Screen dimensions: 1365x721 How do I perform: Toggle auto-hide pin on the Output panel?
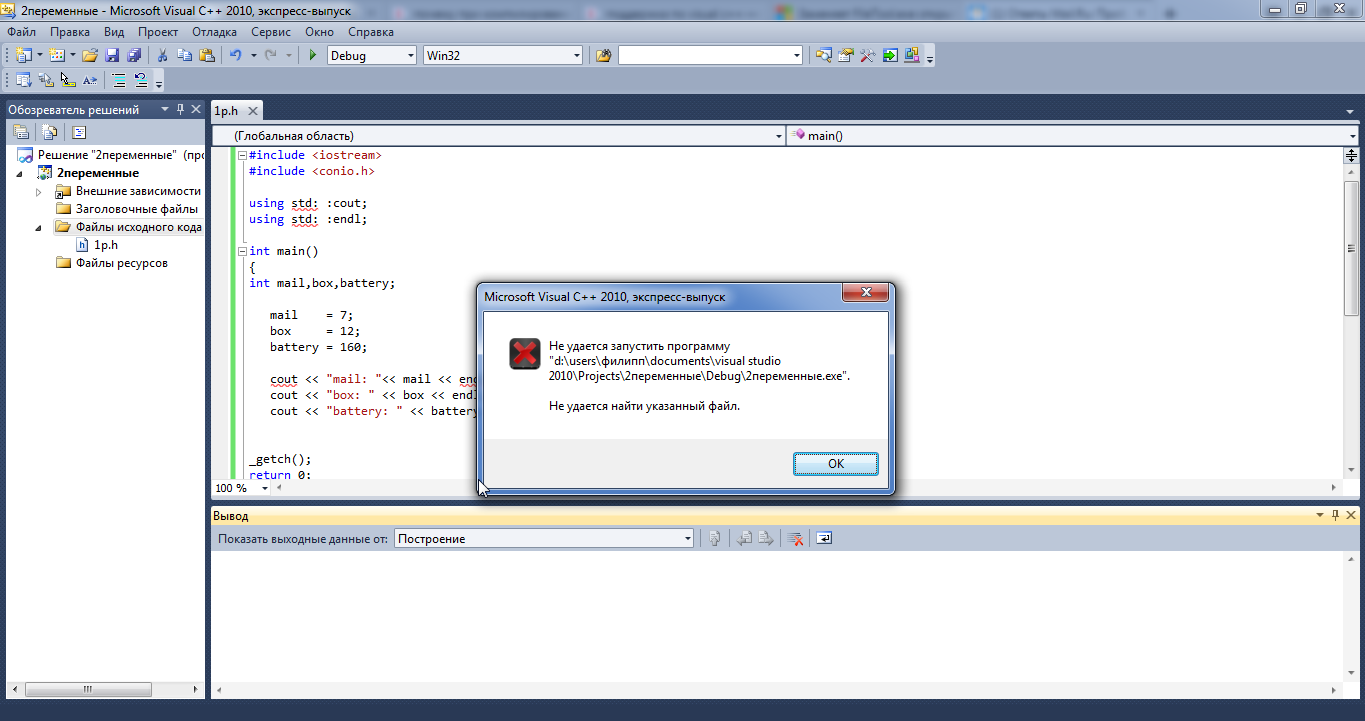(x=1335, y=515)
